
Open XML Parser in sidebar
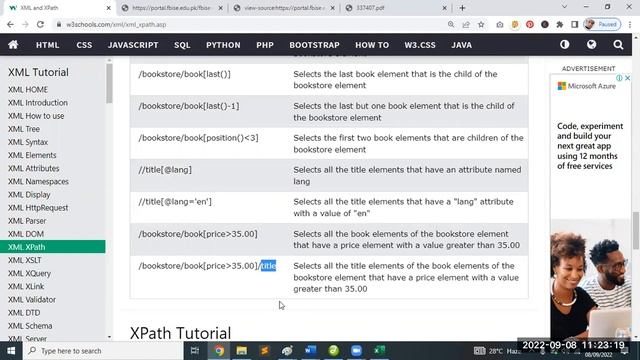pyautogui.click(x=27, y=221)
